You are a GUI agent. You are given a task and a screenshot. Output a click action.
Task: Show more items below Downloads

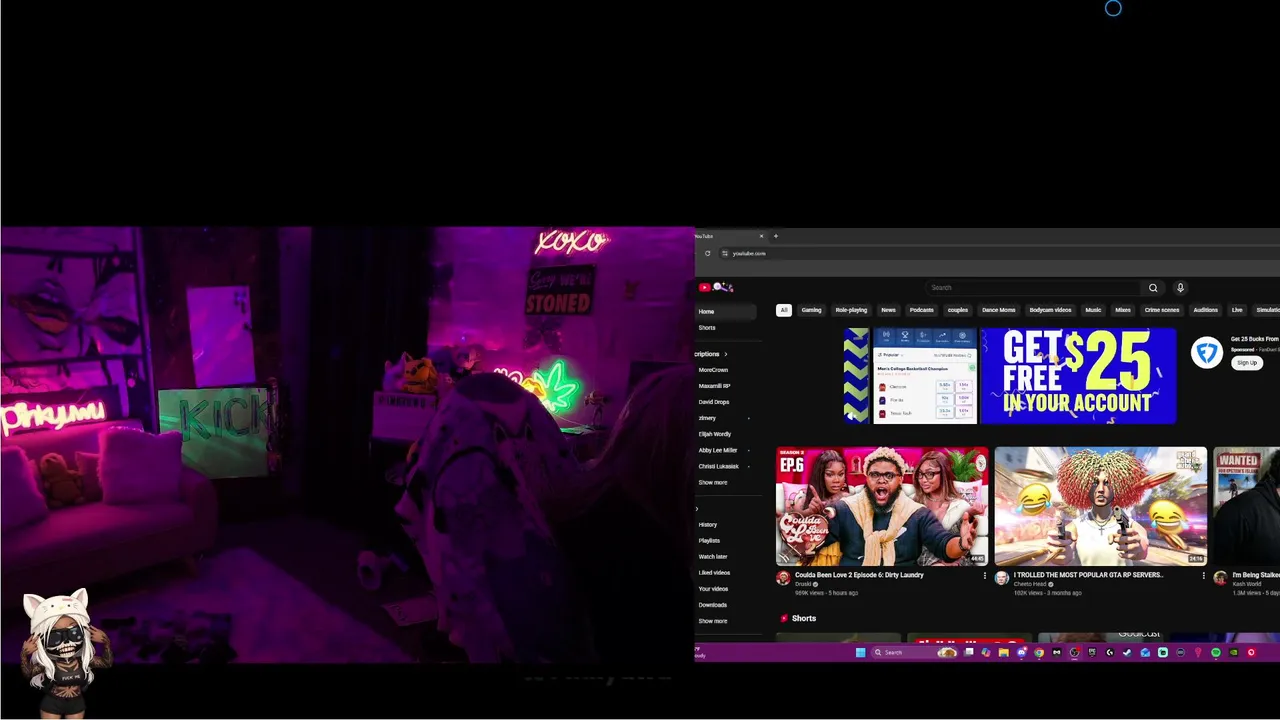point(713,621)
